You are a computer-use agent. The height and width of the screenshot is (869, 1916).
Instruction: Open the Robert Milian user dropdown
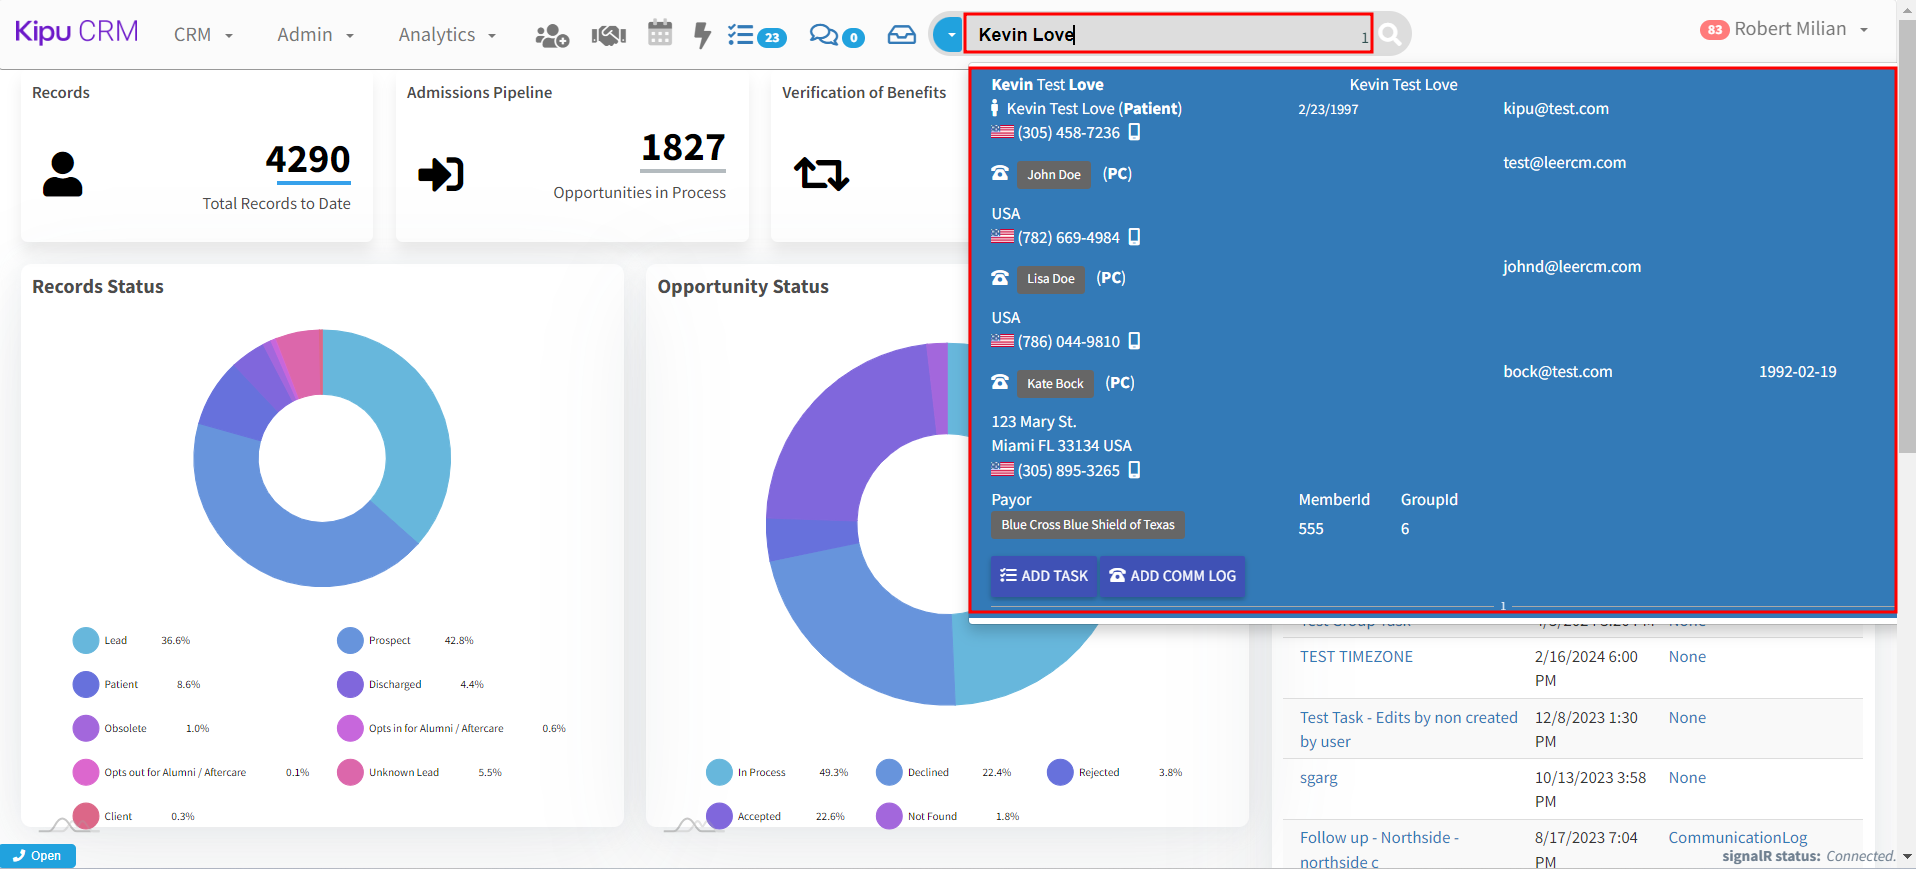click(x=1785, y=30)
